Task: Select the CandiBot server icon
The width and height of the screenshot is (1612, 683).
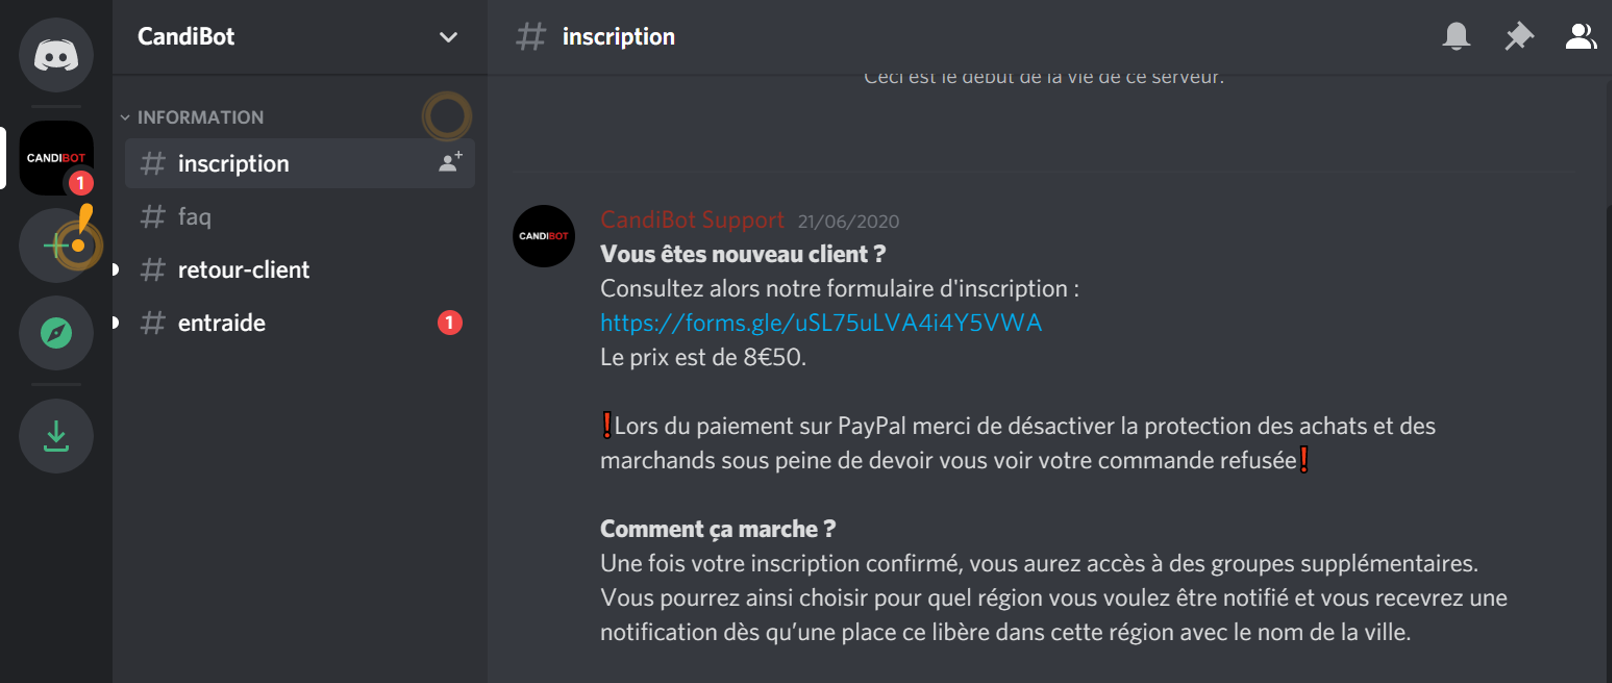Action: pyautogui.click(x=56, y=158)
